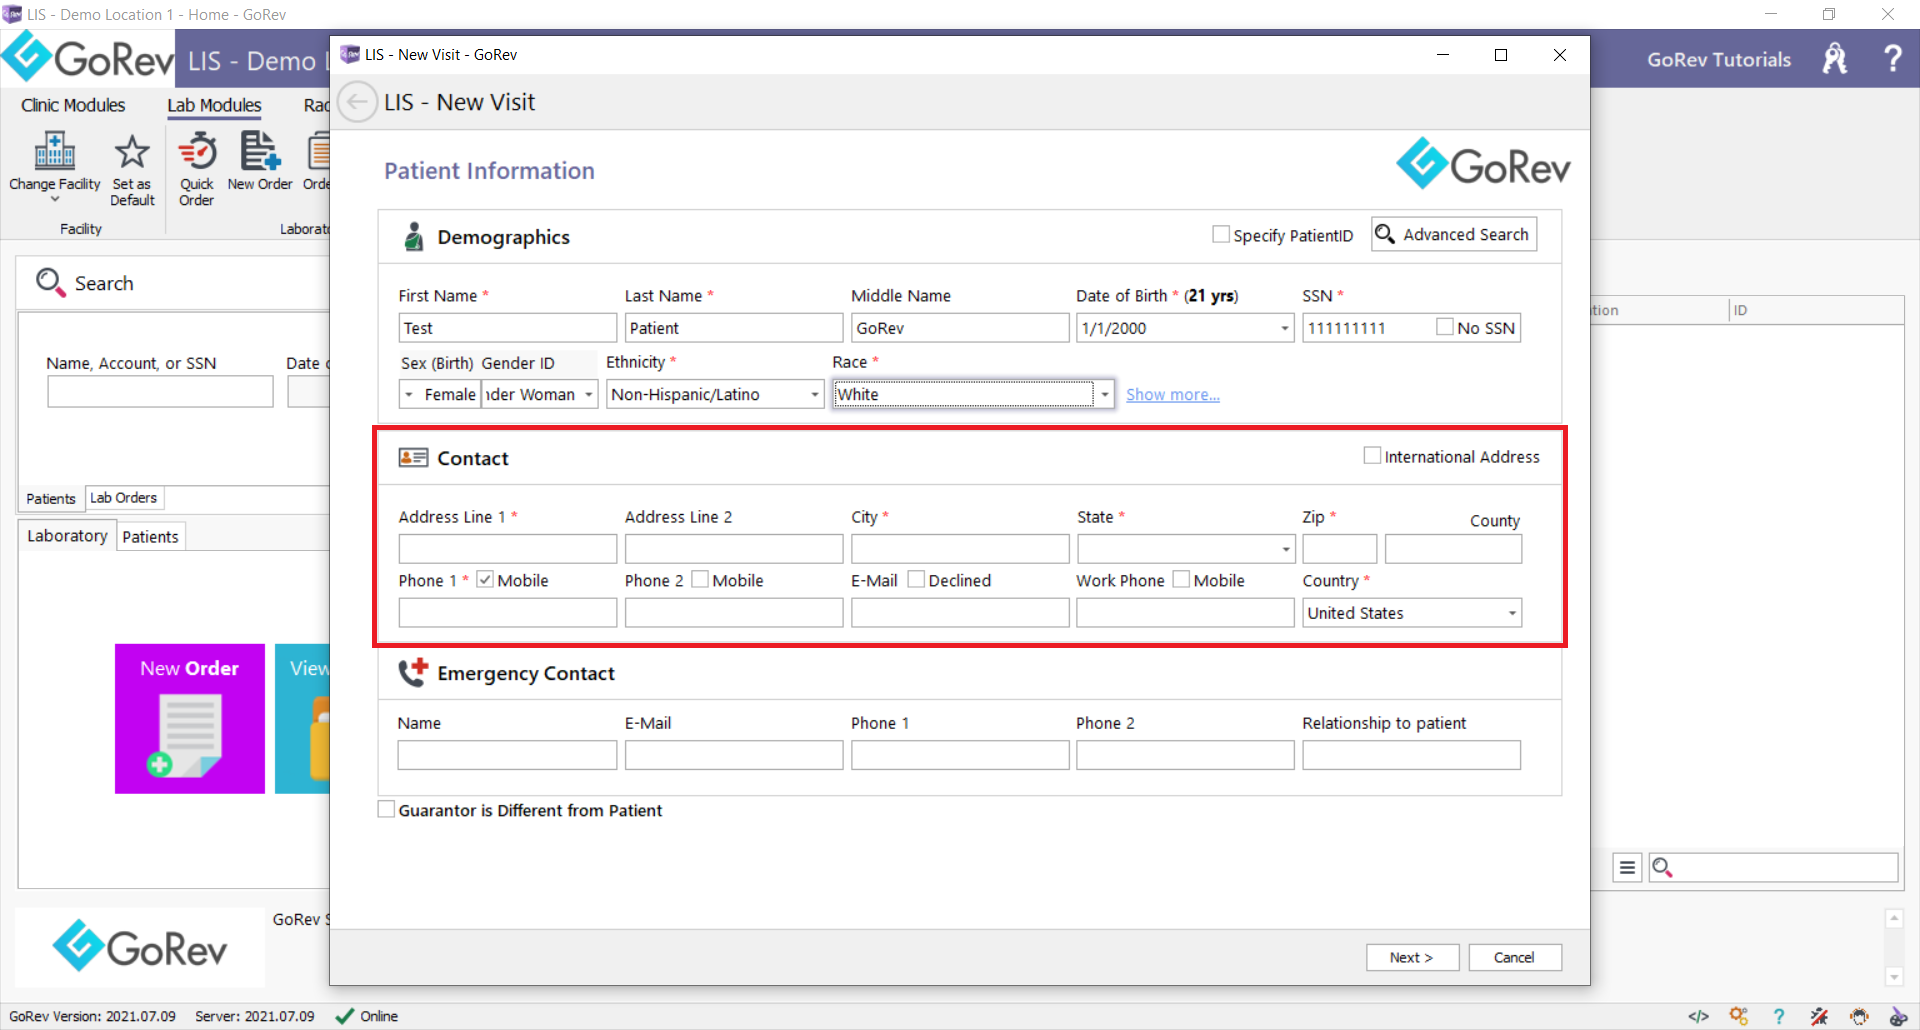The height and width of the screenshot is (1030, 1920).
Task: Click the magnifier icon in right panel search
Action: pos(1662,867)
